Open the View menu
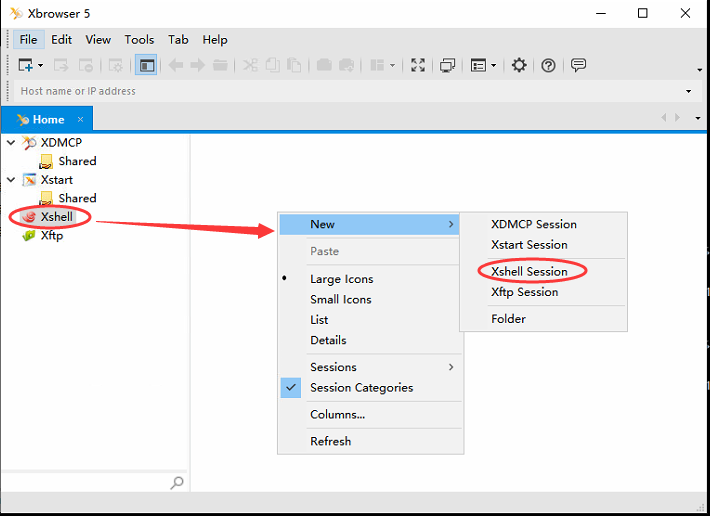710x516 pixels. pyautogui.click(x=98, y=40)
